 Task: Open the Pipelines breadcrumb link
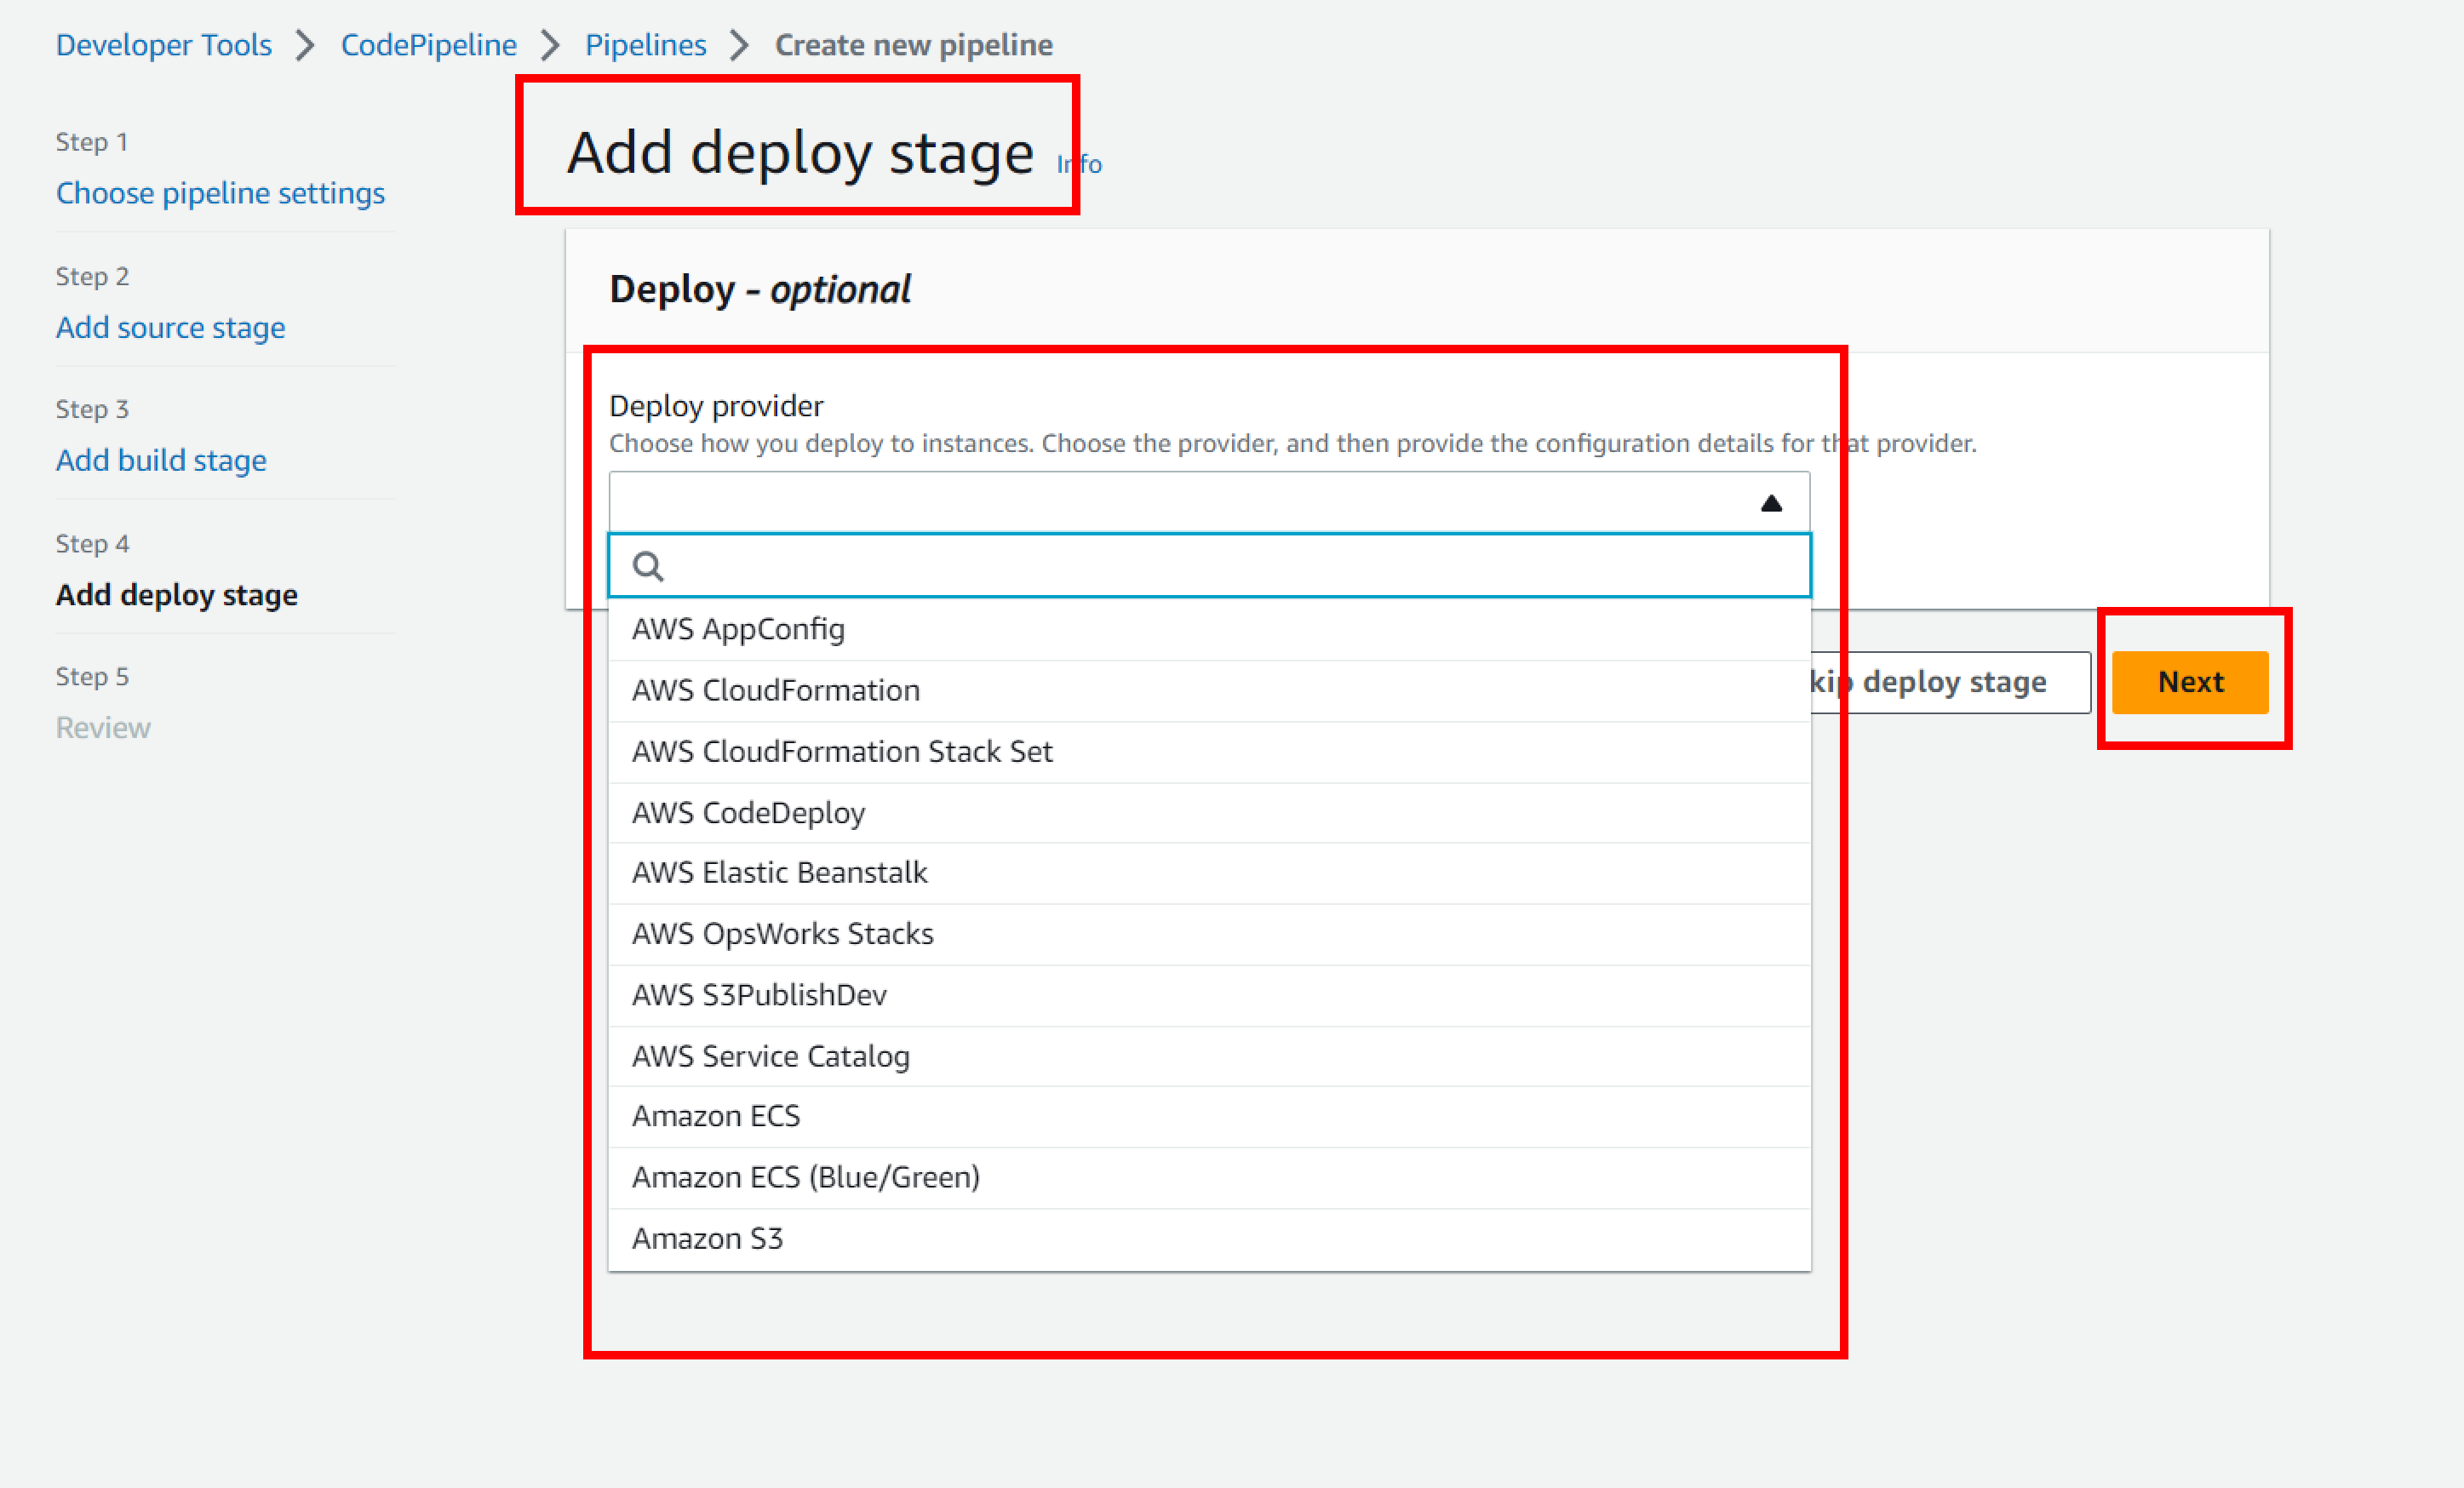click(x=645, y=45)
